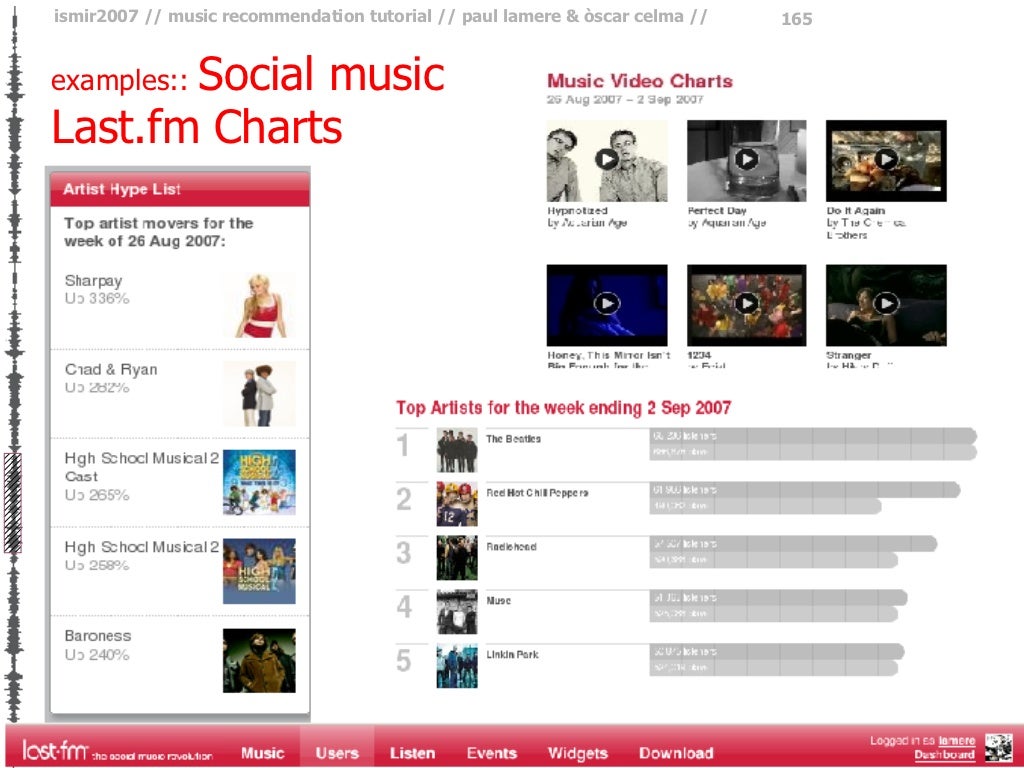Open the Stranger video title
This screenshot has height=768, width=1024.
coord(848,355)
